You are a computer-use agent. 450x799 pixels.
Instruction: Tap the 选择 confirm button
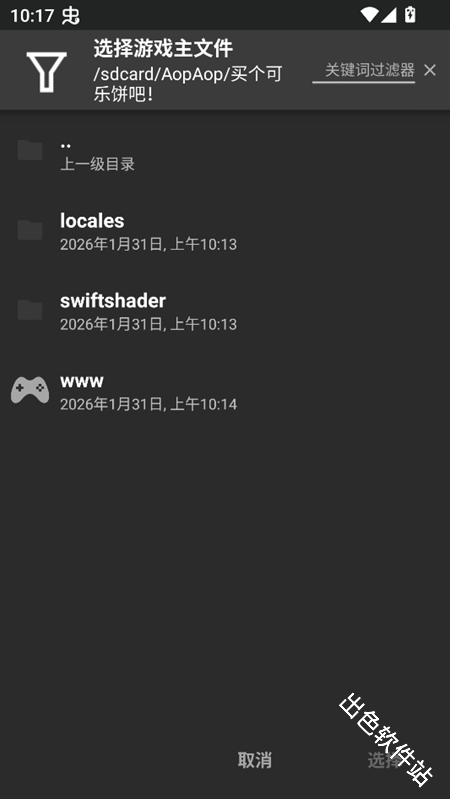pos(385,760)
